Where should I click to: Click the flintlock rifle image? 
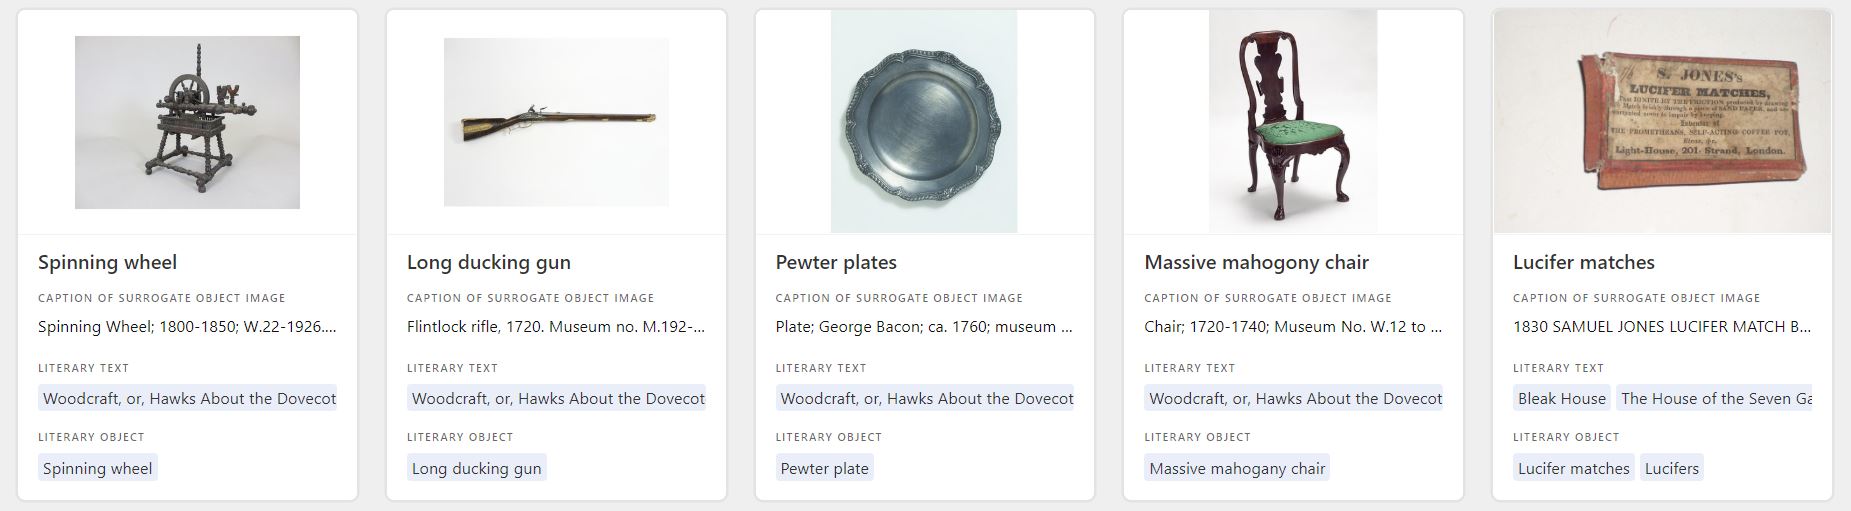556,122
